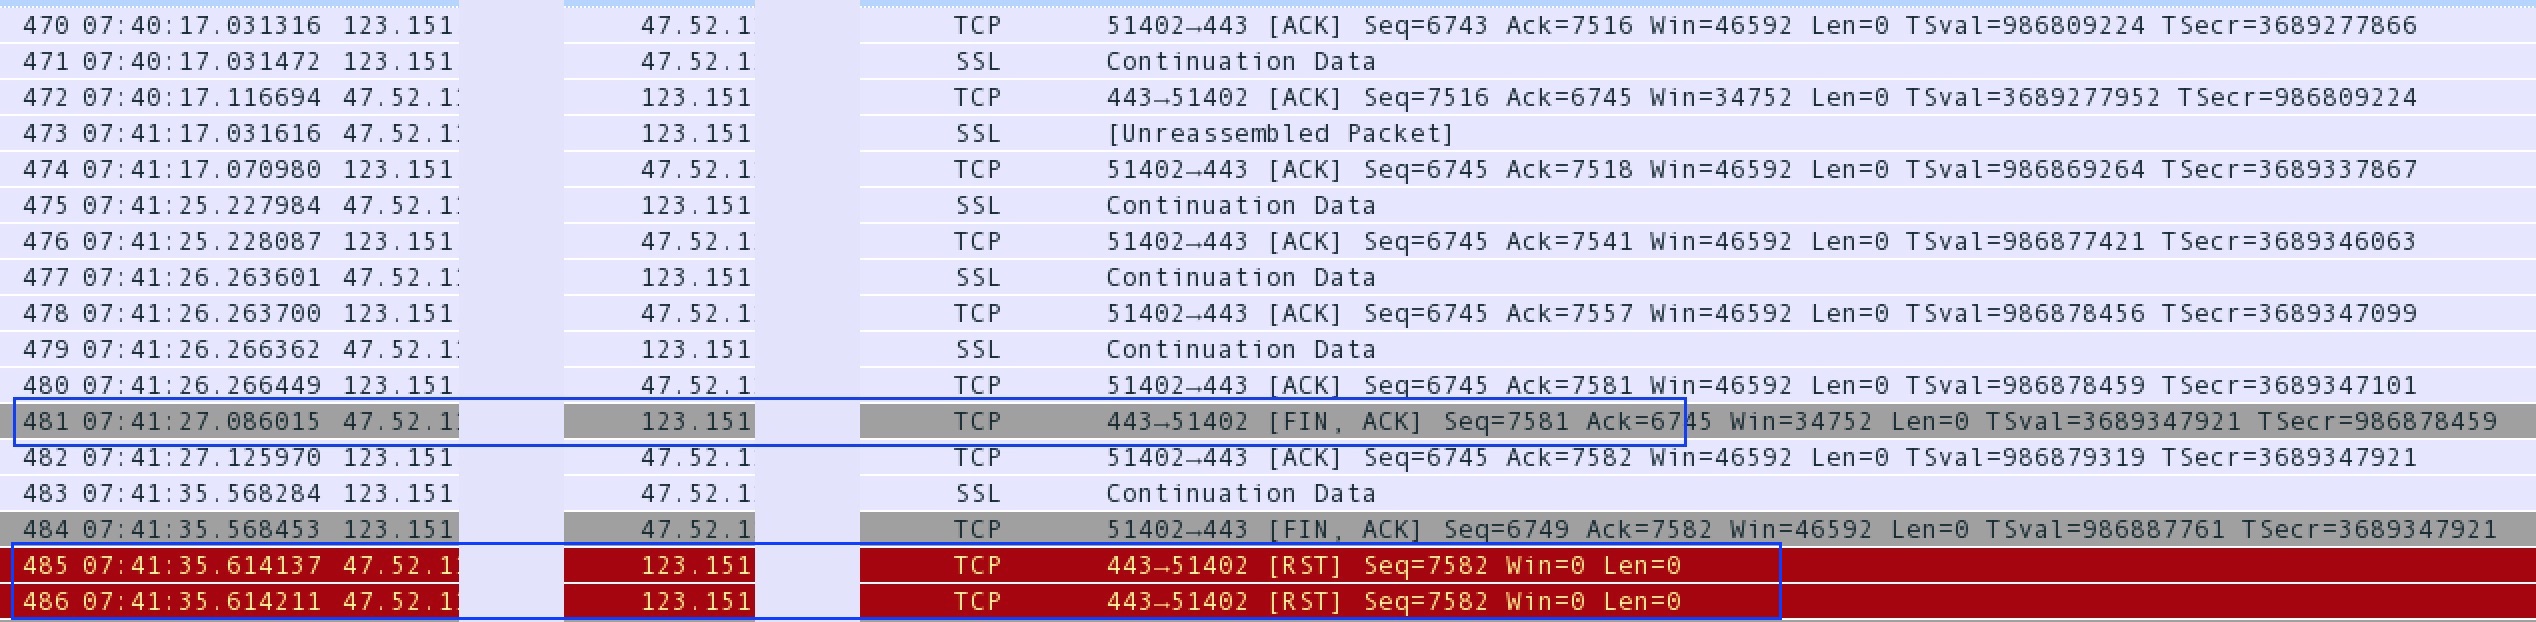Click destination 123.151 in packet 481
This screenshot has height=622, width=2536.
coord(696,421)
